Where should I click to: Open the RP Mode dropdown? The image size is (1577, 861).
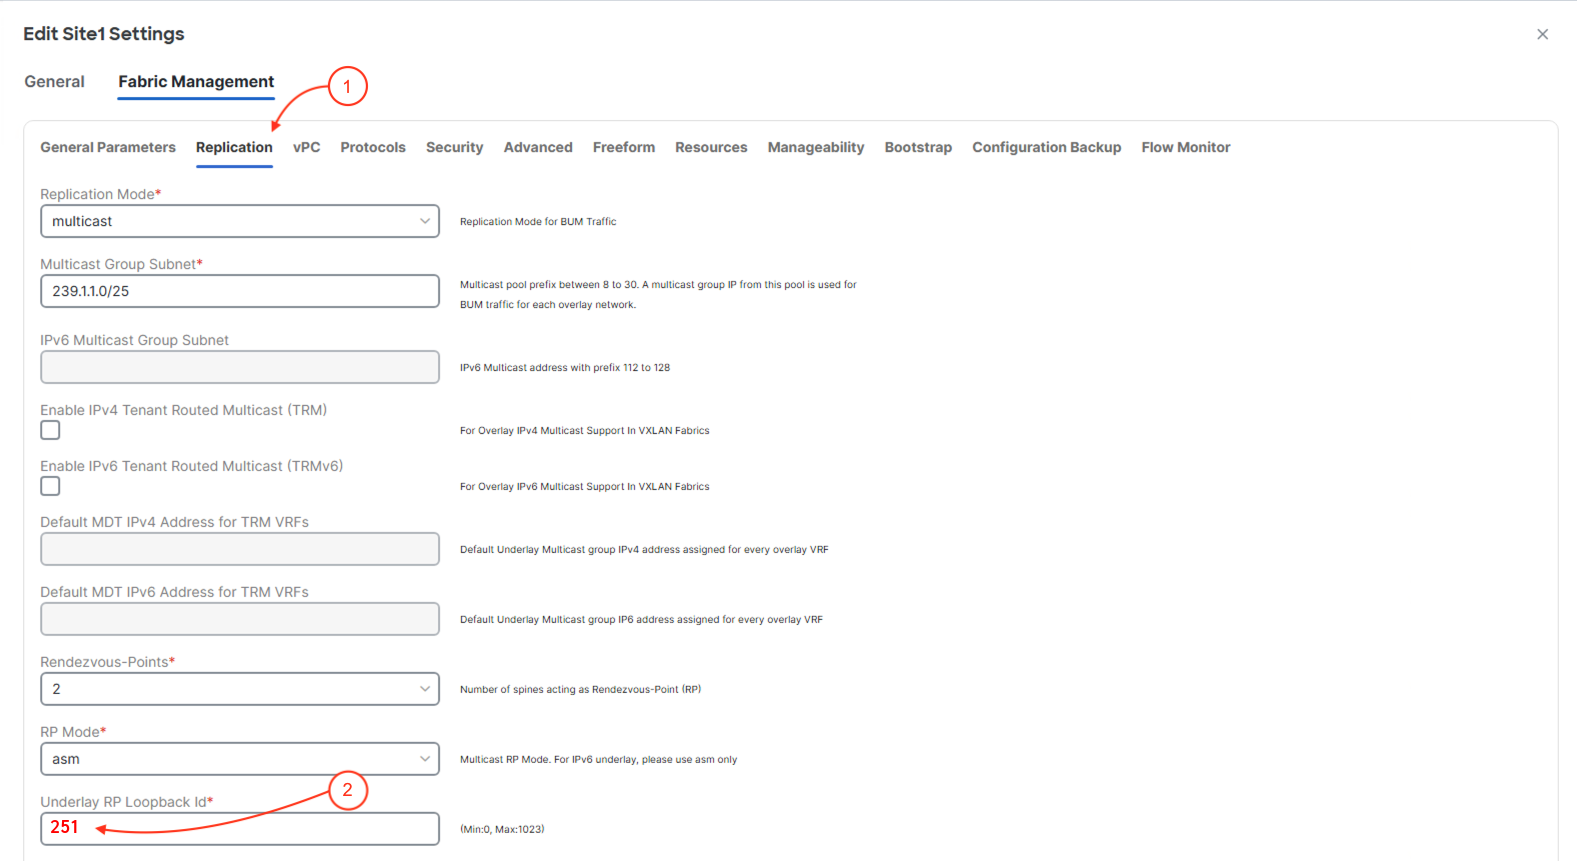pyautogui.click(x=239, y=759)
